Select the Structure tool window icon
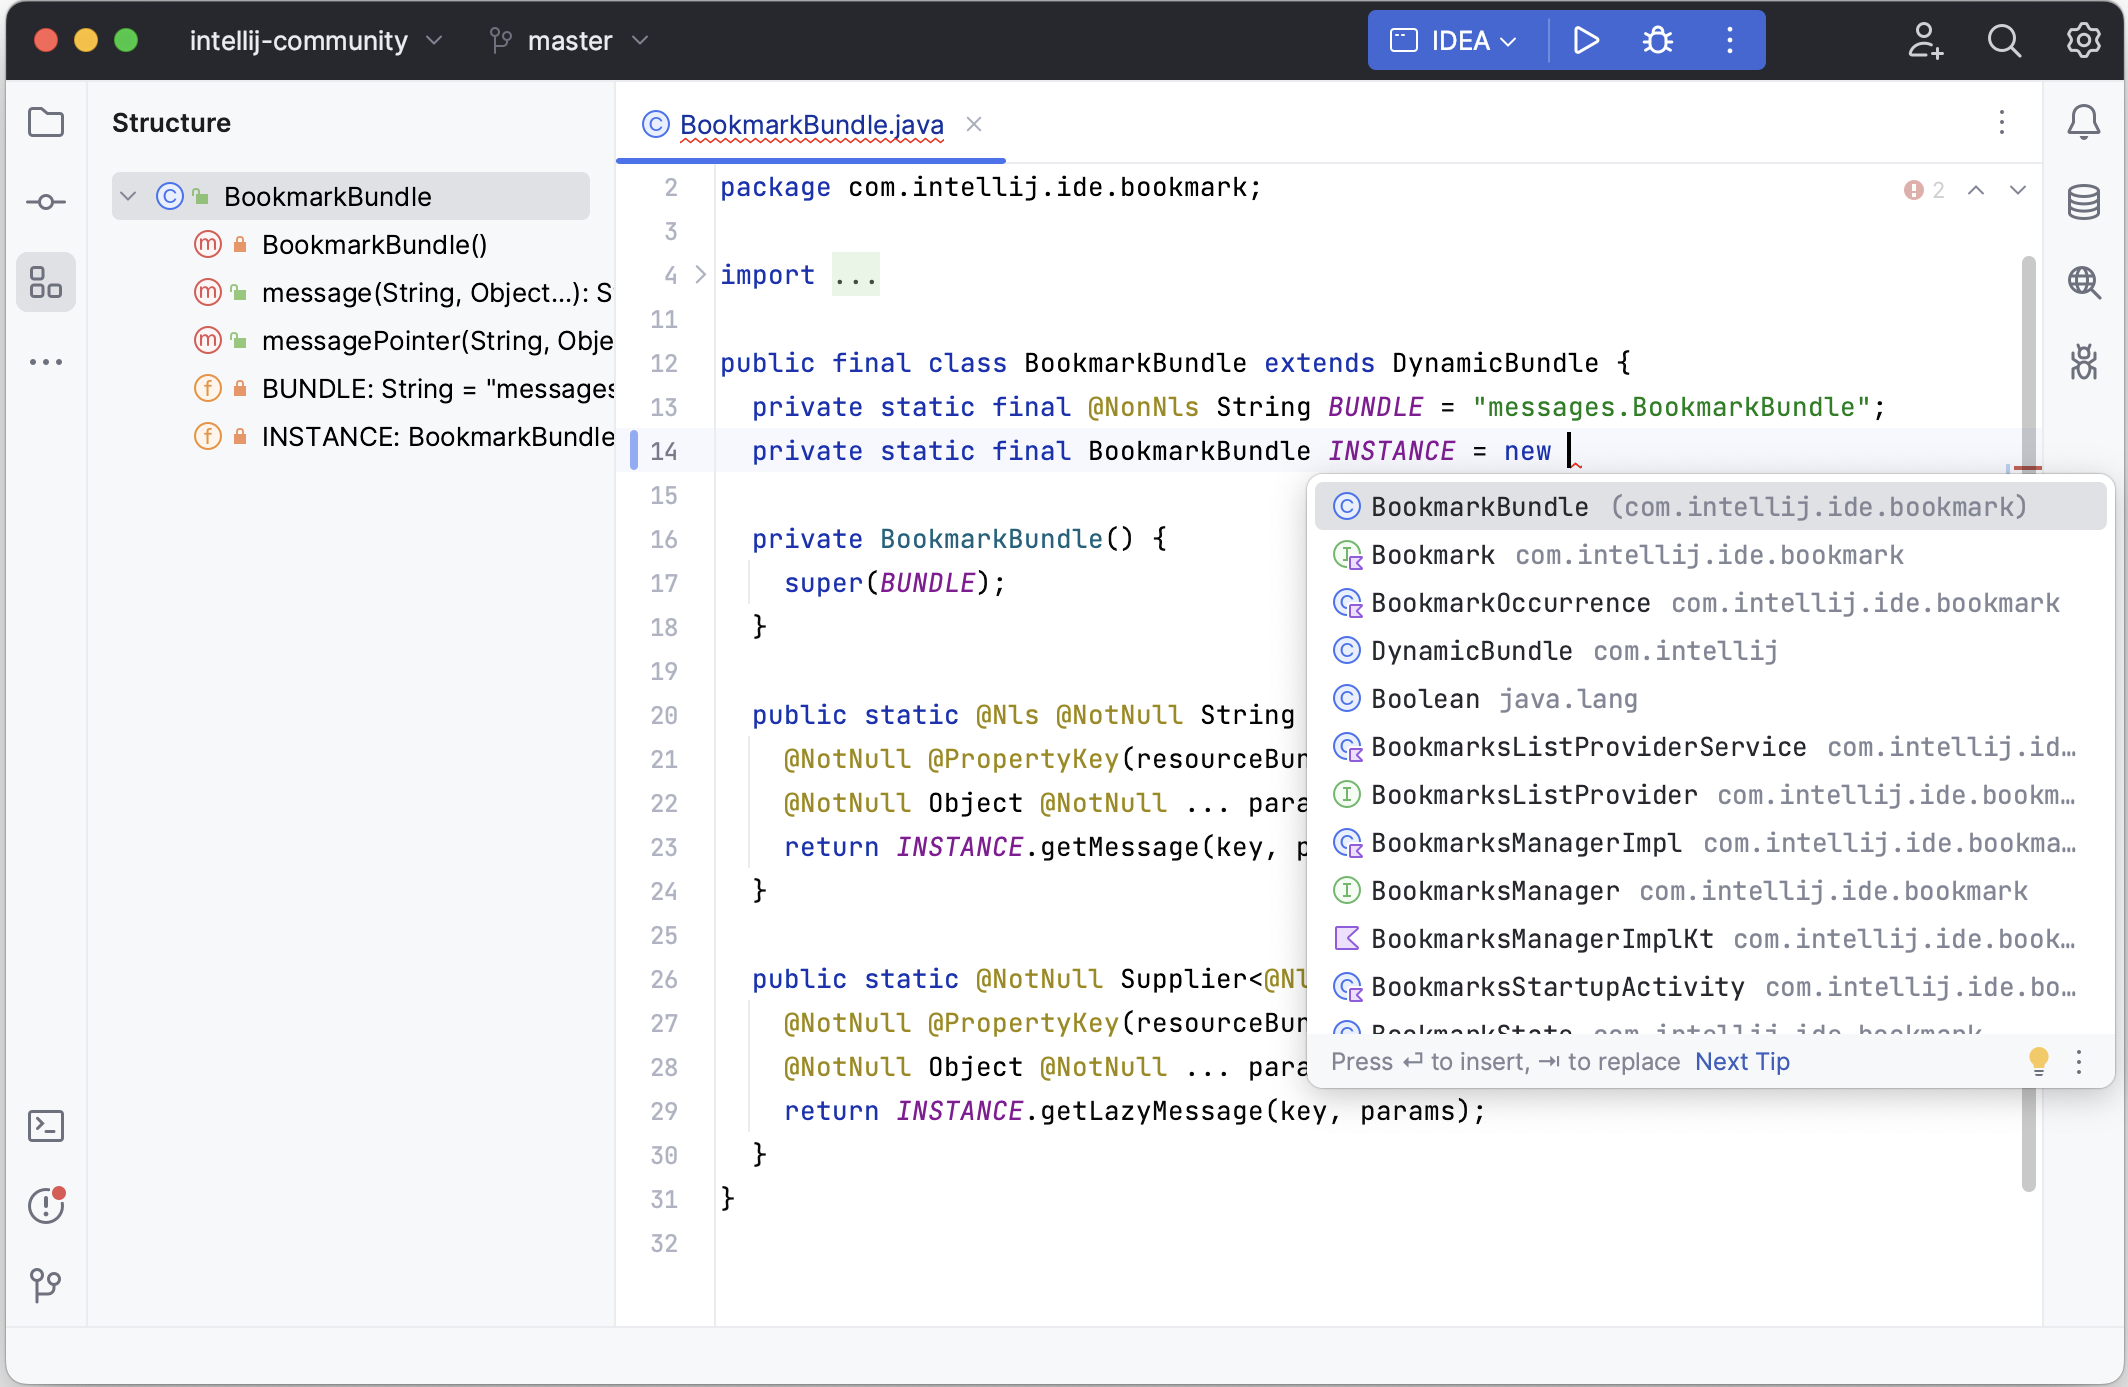The image size is (2128, 1387). pyautogui.click(x=46, y=282)
